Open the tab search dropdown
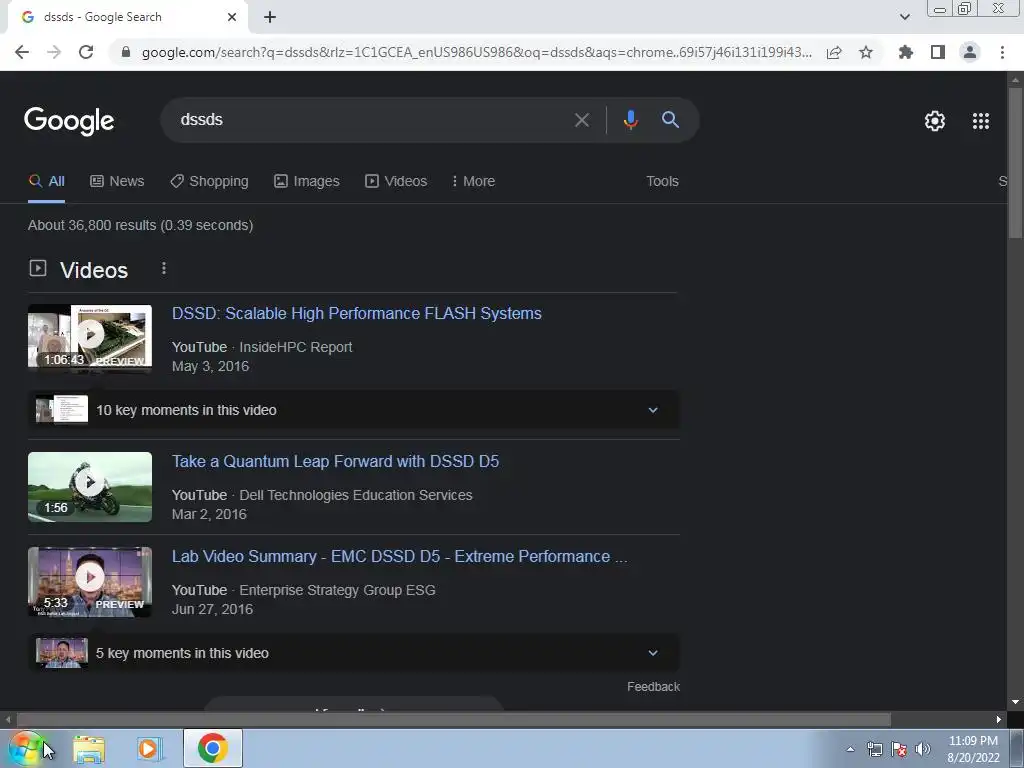Screen dimensions: 1024x768 [904, 17]
